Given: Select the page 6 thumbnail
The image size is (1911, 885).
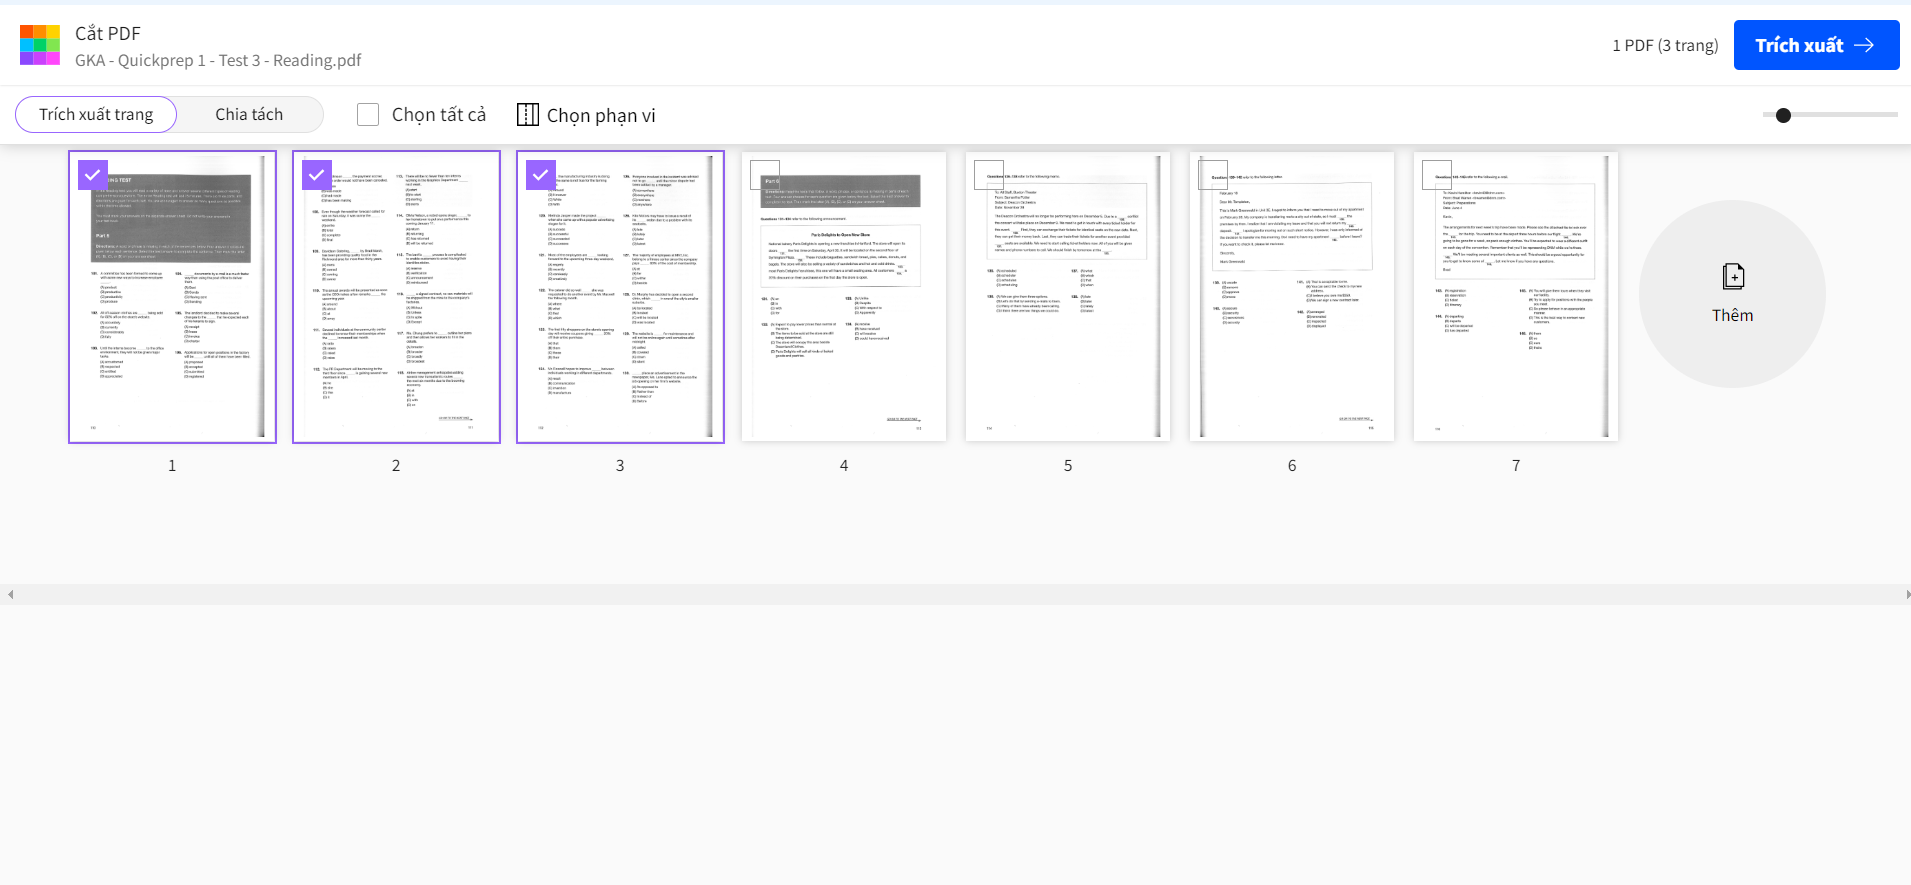Looking at the screenshot, I should (1292, 297).
